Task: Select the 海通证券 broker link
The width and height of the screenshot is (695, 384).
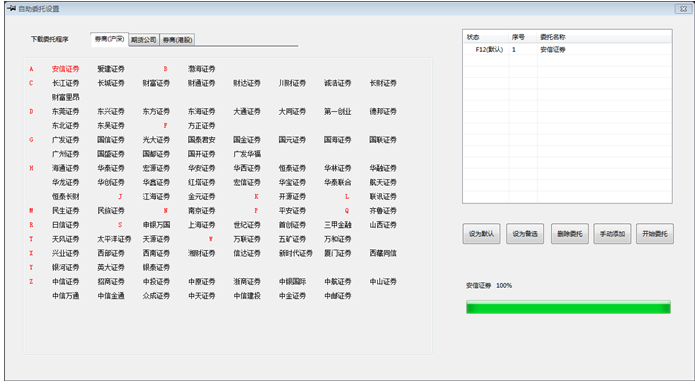Action: coord(66,168)
